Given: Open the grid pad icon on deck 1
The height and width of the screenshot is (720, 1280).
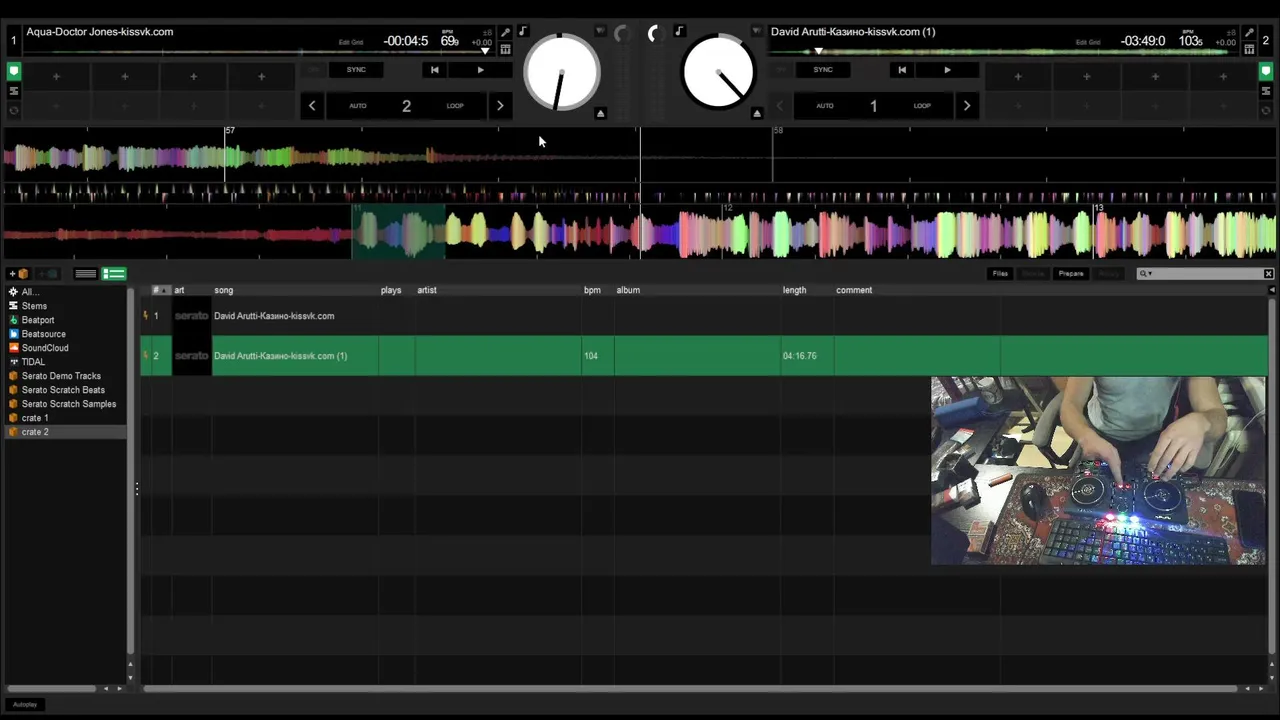Looking at the screenshot, I should [505, 49].
